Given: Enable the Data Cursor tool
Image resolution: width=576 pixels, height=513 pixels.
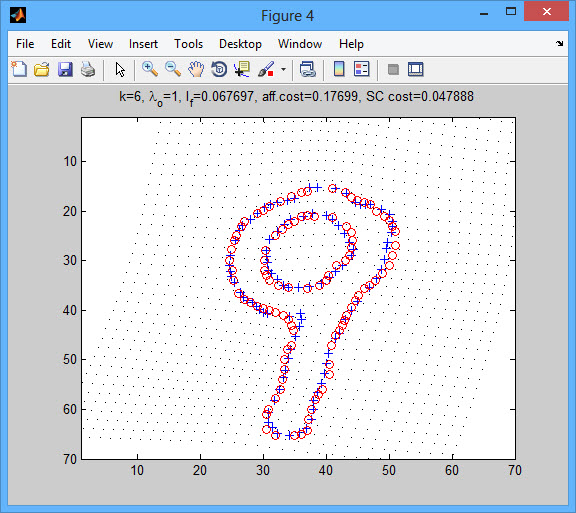Looking at the screenshot, I should pos(242,69).
